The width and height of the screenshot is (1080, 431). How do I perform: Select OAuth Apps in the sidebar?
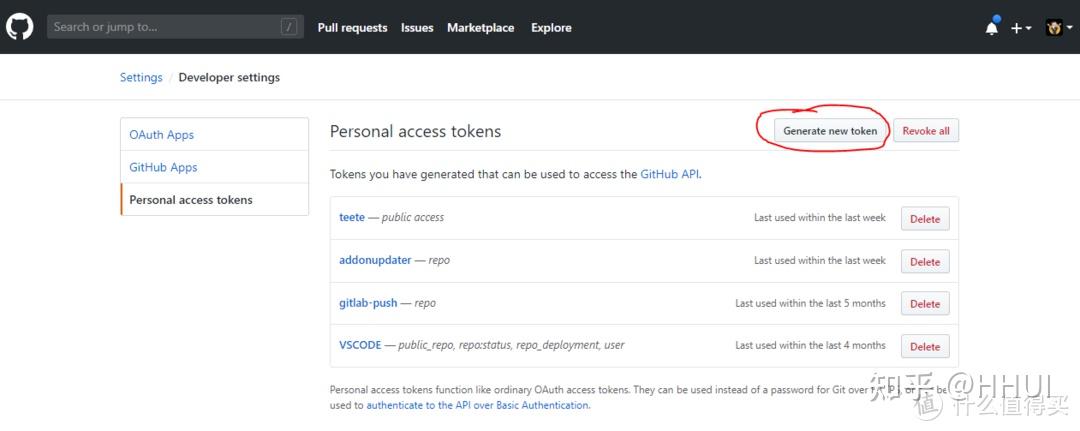(162, 135)
